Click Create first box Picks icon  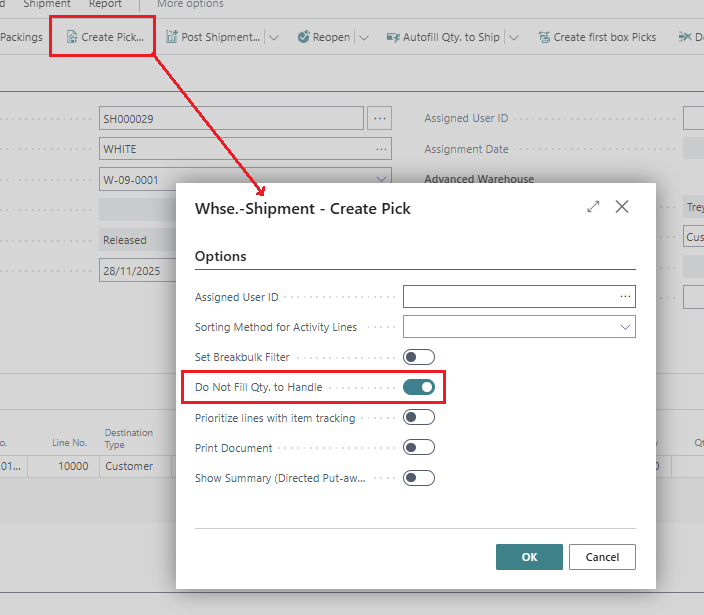(x=544, y=37)
